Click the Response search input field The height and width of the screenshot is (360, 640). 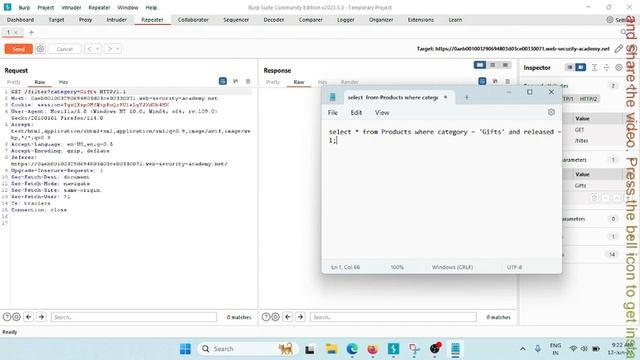(393, 317)
